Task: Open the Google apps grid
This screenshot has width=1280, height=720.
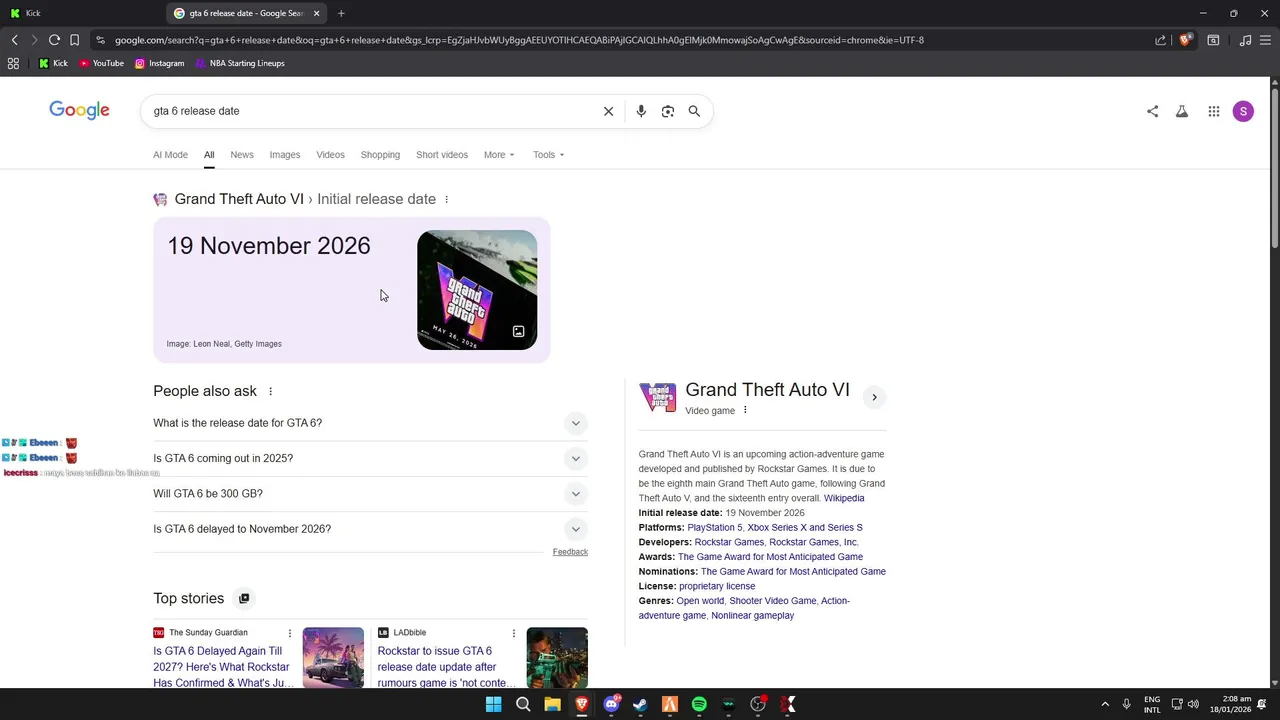Action: point(1213,111)
